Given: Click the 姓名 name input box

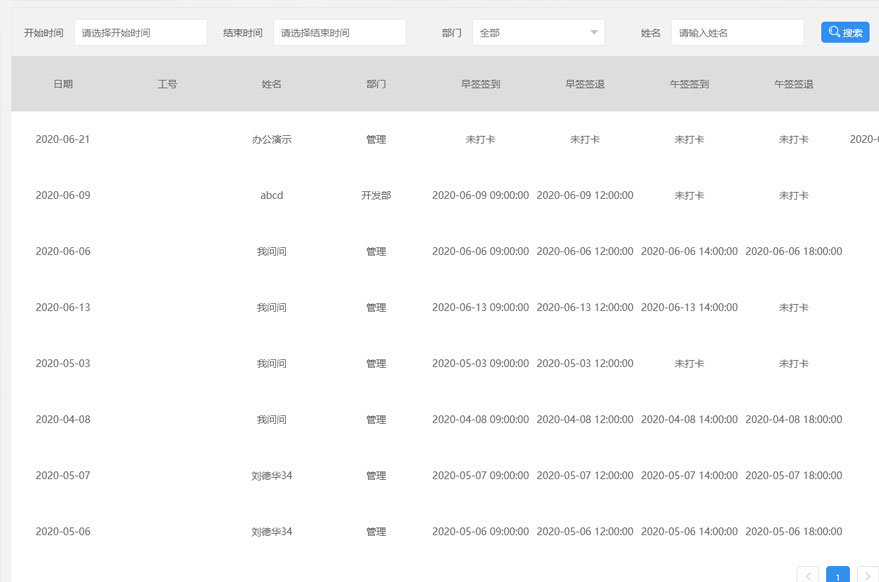Looking at the screenshot, I should coord(737,32).
